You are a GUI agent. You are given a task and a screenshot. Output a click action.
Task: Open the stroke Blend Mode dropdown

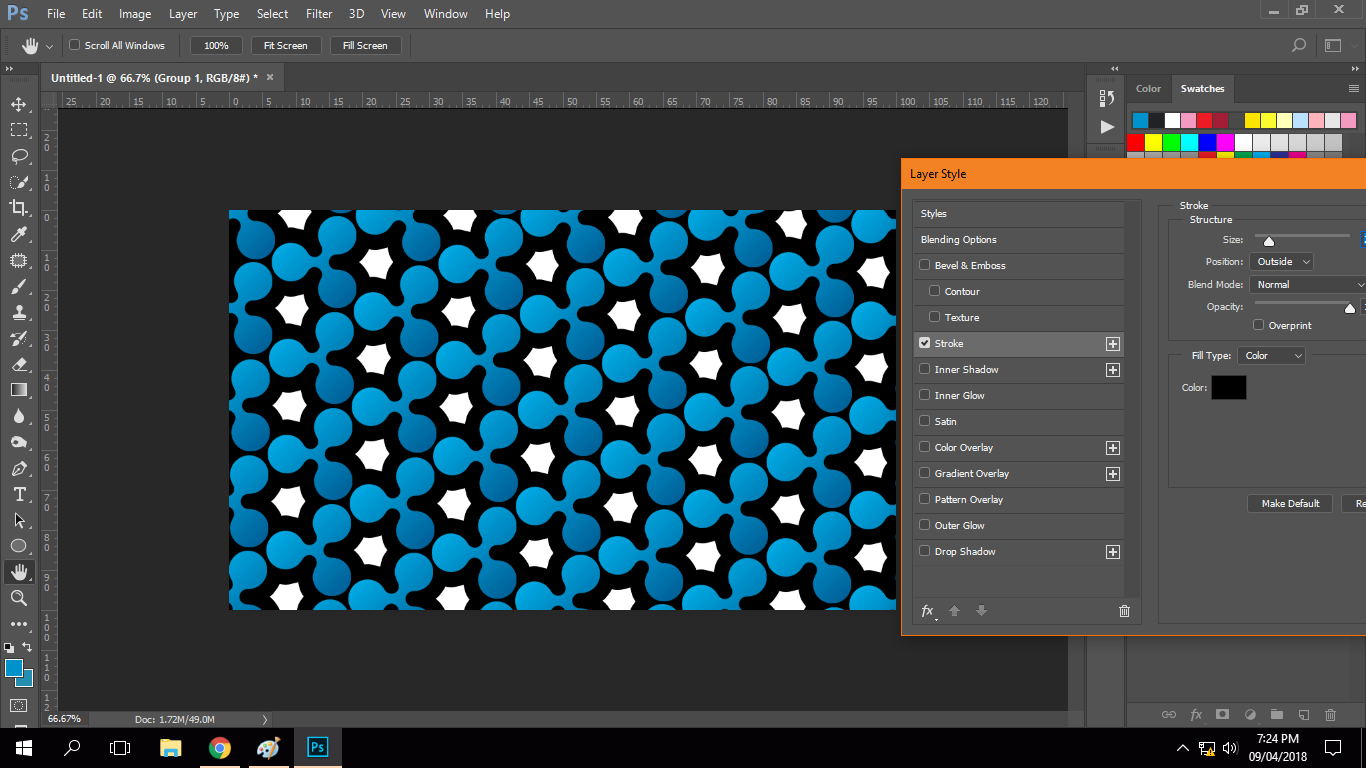click(1308, 285)
